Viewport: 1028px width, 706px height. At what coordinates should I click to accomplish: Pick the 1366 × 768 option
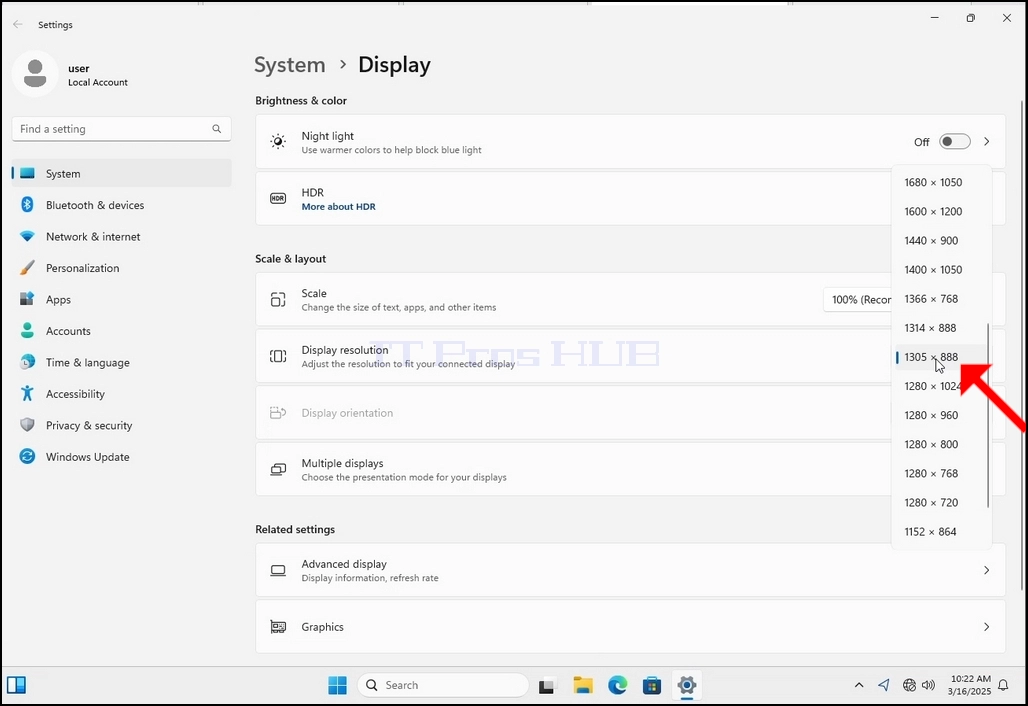tap(941, 299)
